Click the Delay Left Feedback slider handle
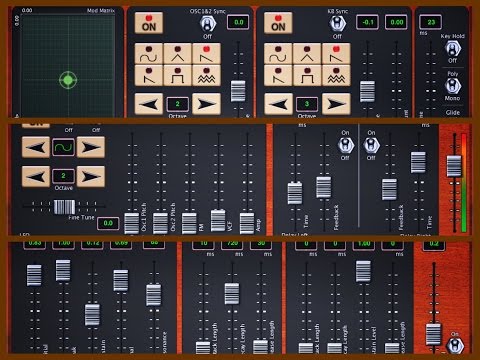Image resolution: width=480 pixels, height=360 pixels. 324,187
